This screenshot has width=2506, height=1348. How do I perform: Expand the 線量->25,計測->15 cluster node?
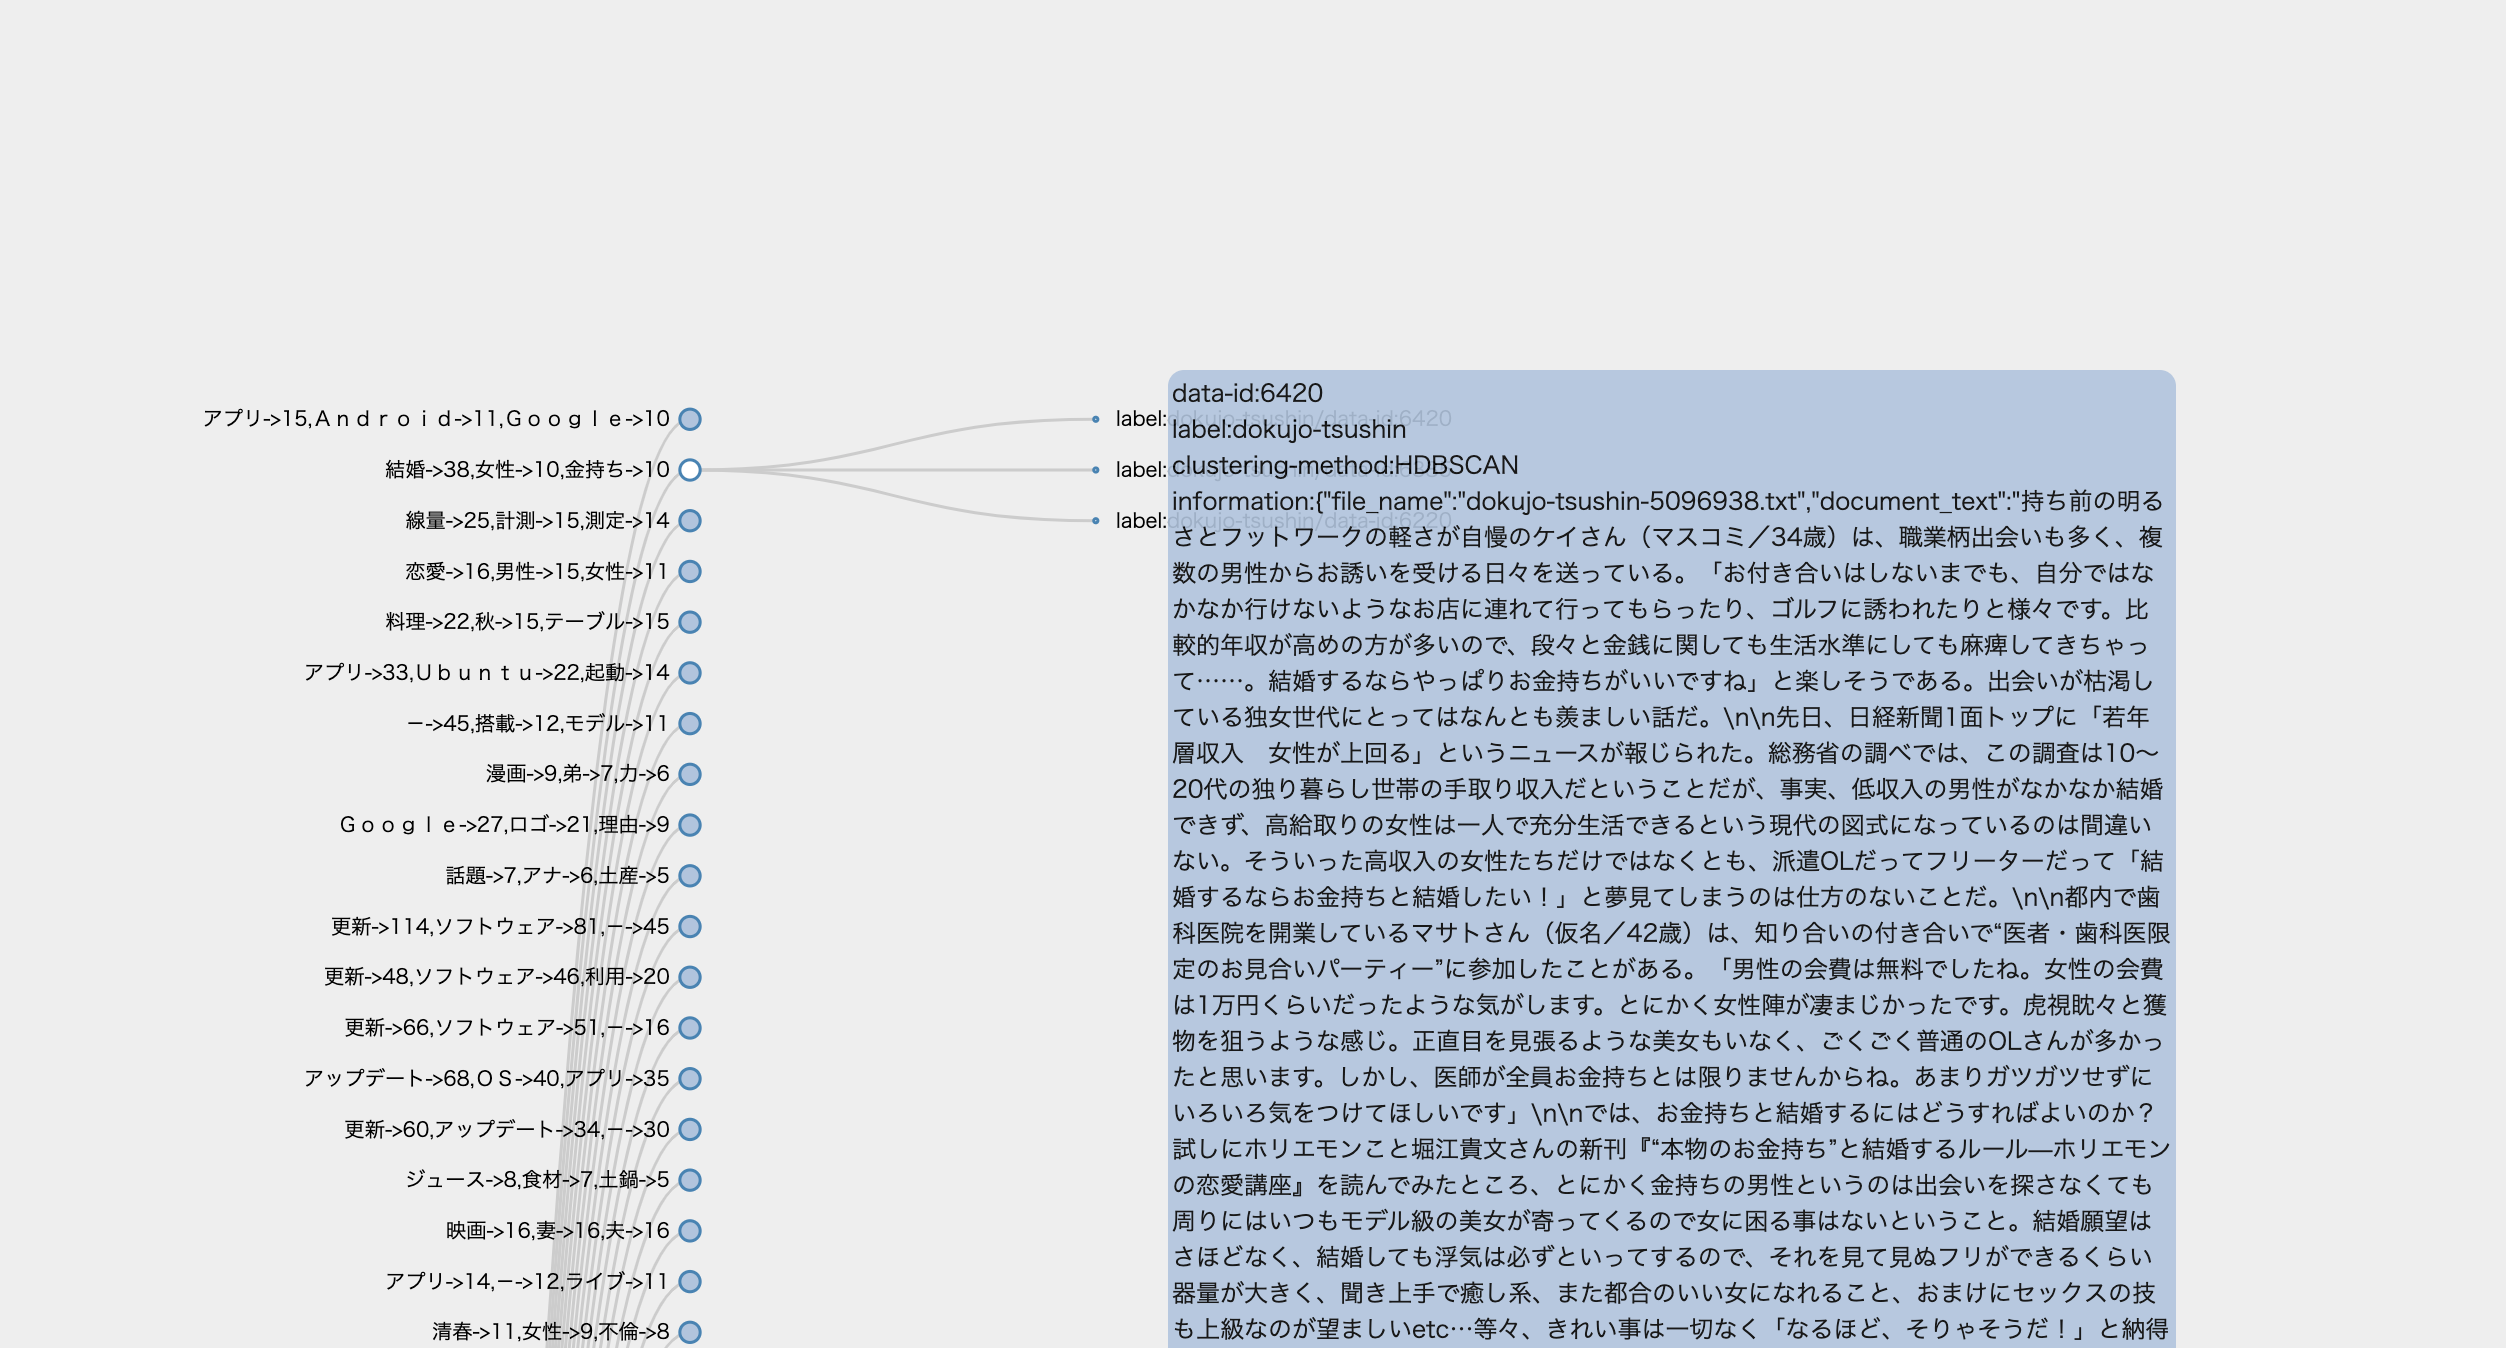690,521
